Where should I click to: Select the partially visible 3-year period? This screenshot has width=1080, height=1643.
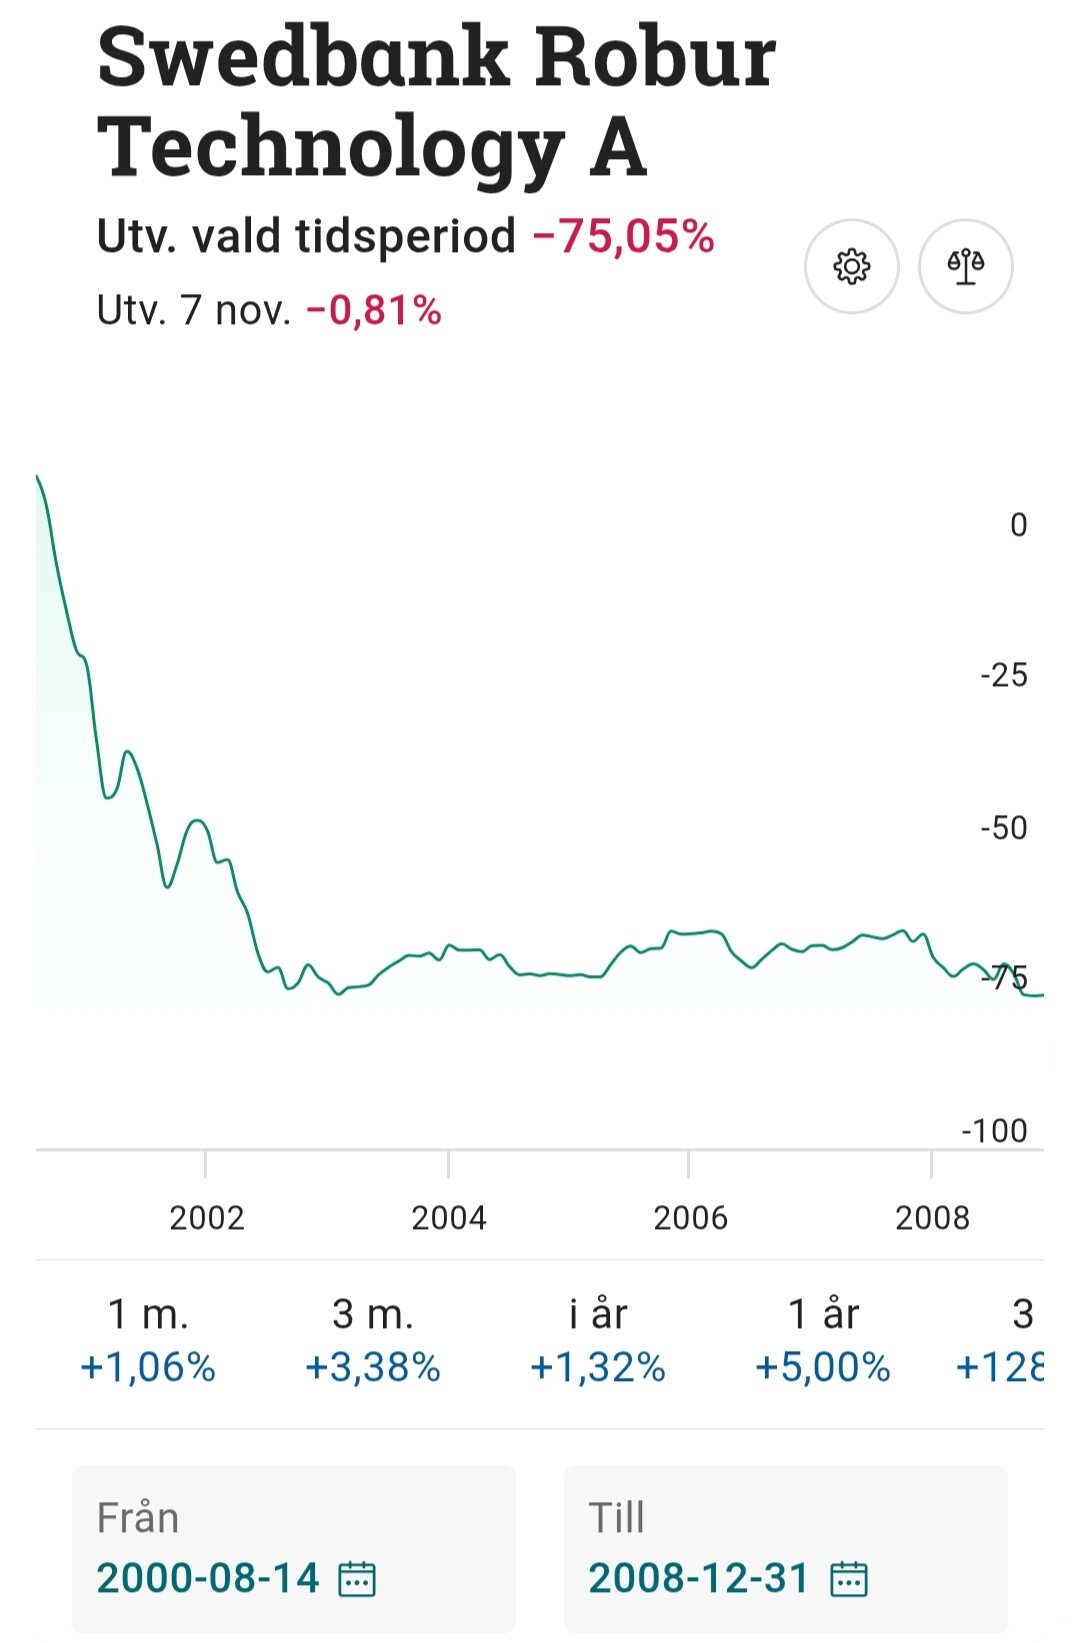point(1005,1340)
